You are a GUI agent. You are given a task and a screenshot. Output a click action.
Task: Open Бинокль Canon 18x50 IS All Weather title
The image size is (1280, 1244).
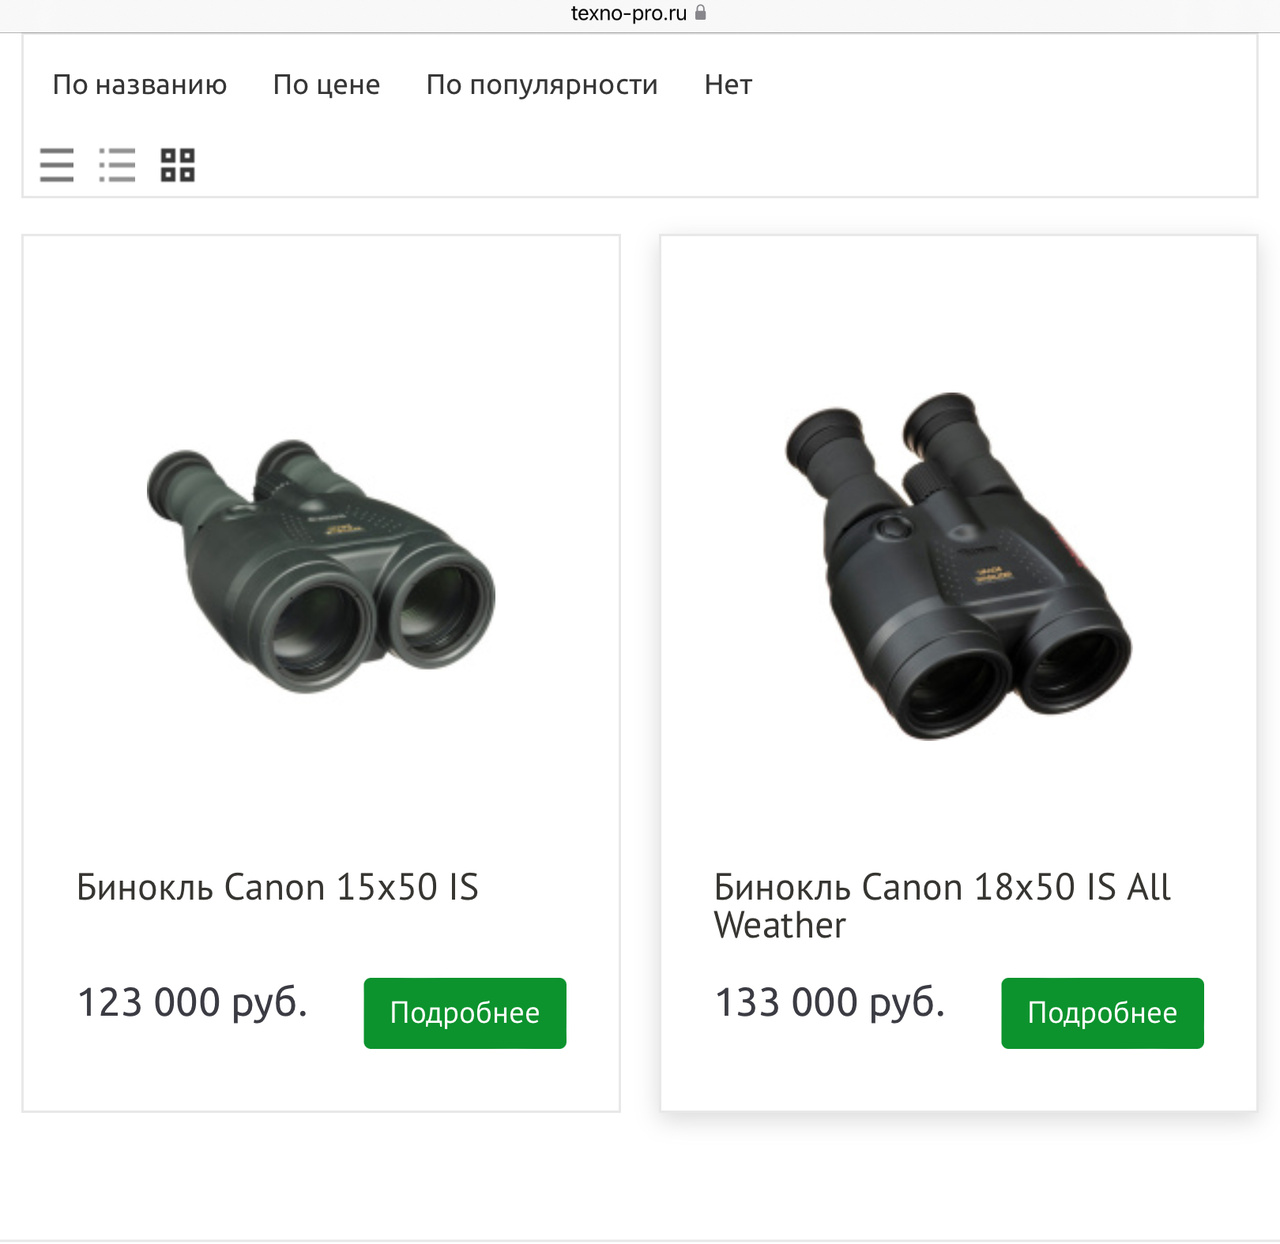942,905
